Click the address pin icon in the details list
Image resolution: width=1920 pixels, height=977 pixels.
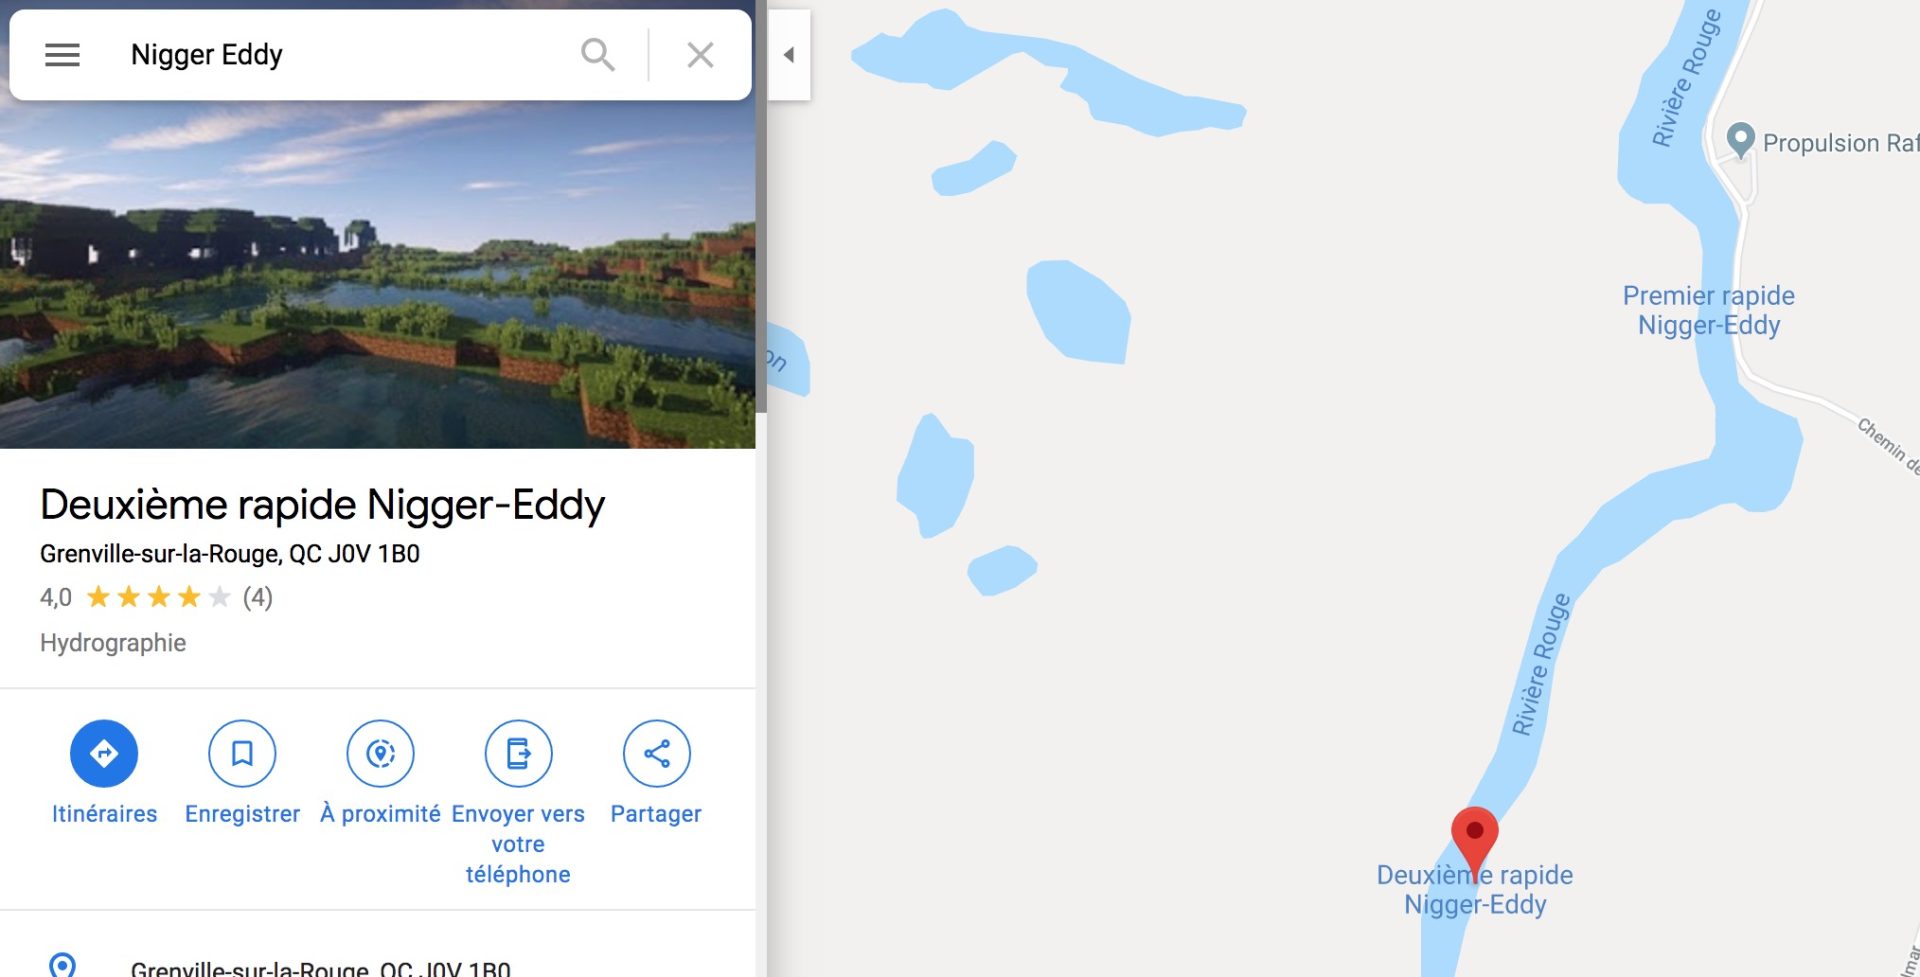(62, 965)
